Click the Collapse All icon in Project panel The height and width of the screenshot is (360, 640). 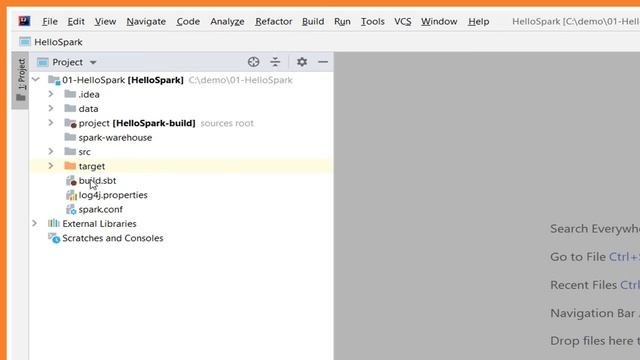pyautogui.click(x=276, y=62)
